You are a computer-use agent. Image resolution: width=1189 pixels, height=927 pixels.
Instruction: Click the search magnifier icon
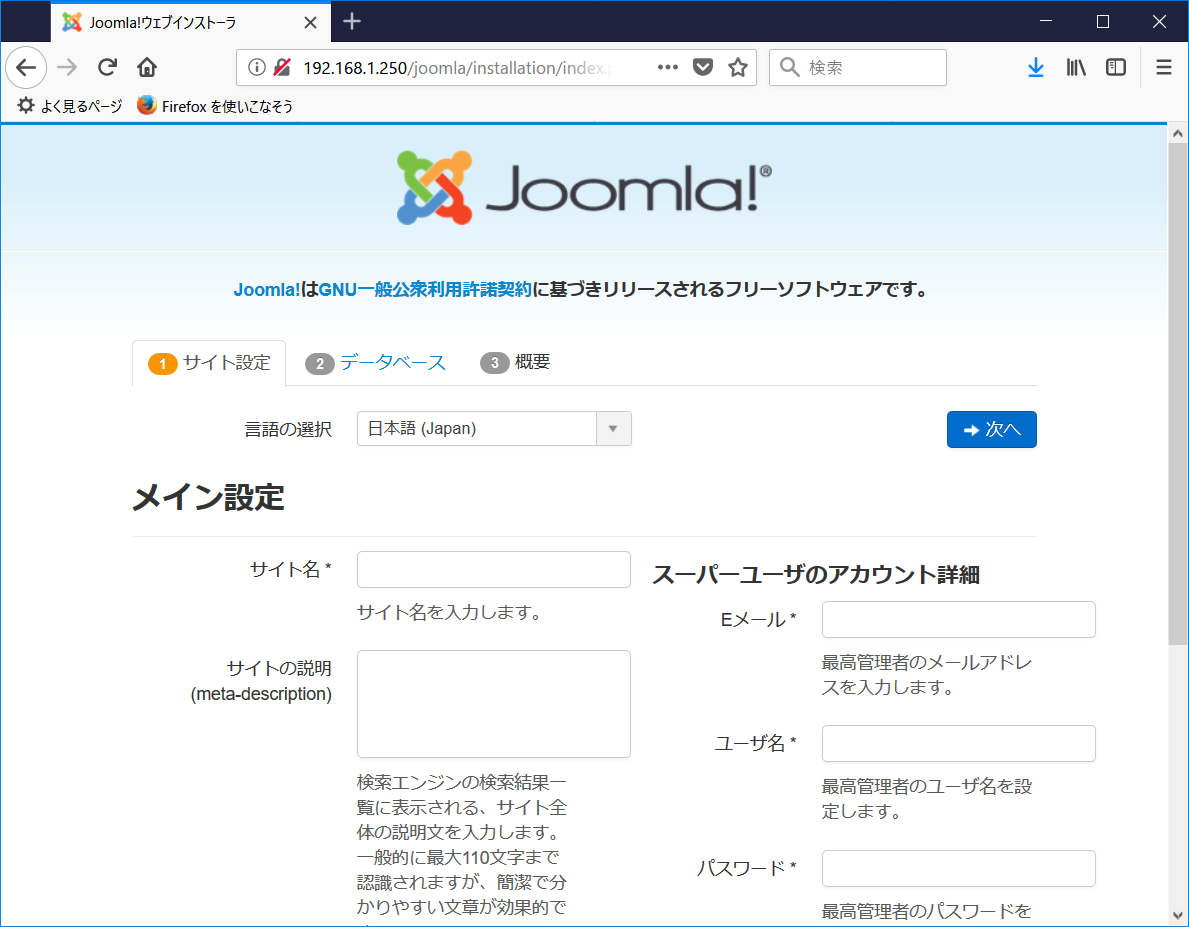click(x=789, y=68)
